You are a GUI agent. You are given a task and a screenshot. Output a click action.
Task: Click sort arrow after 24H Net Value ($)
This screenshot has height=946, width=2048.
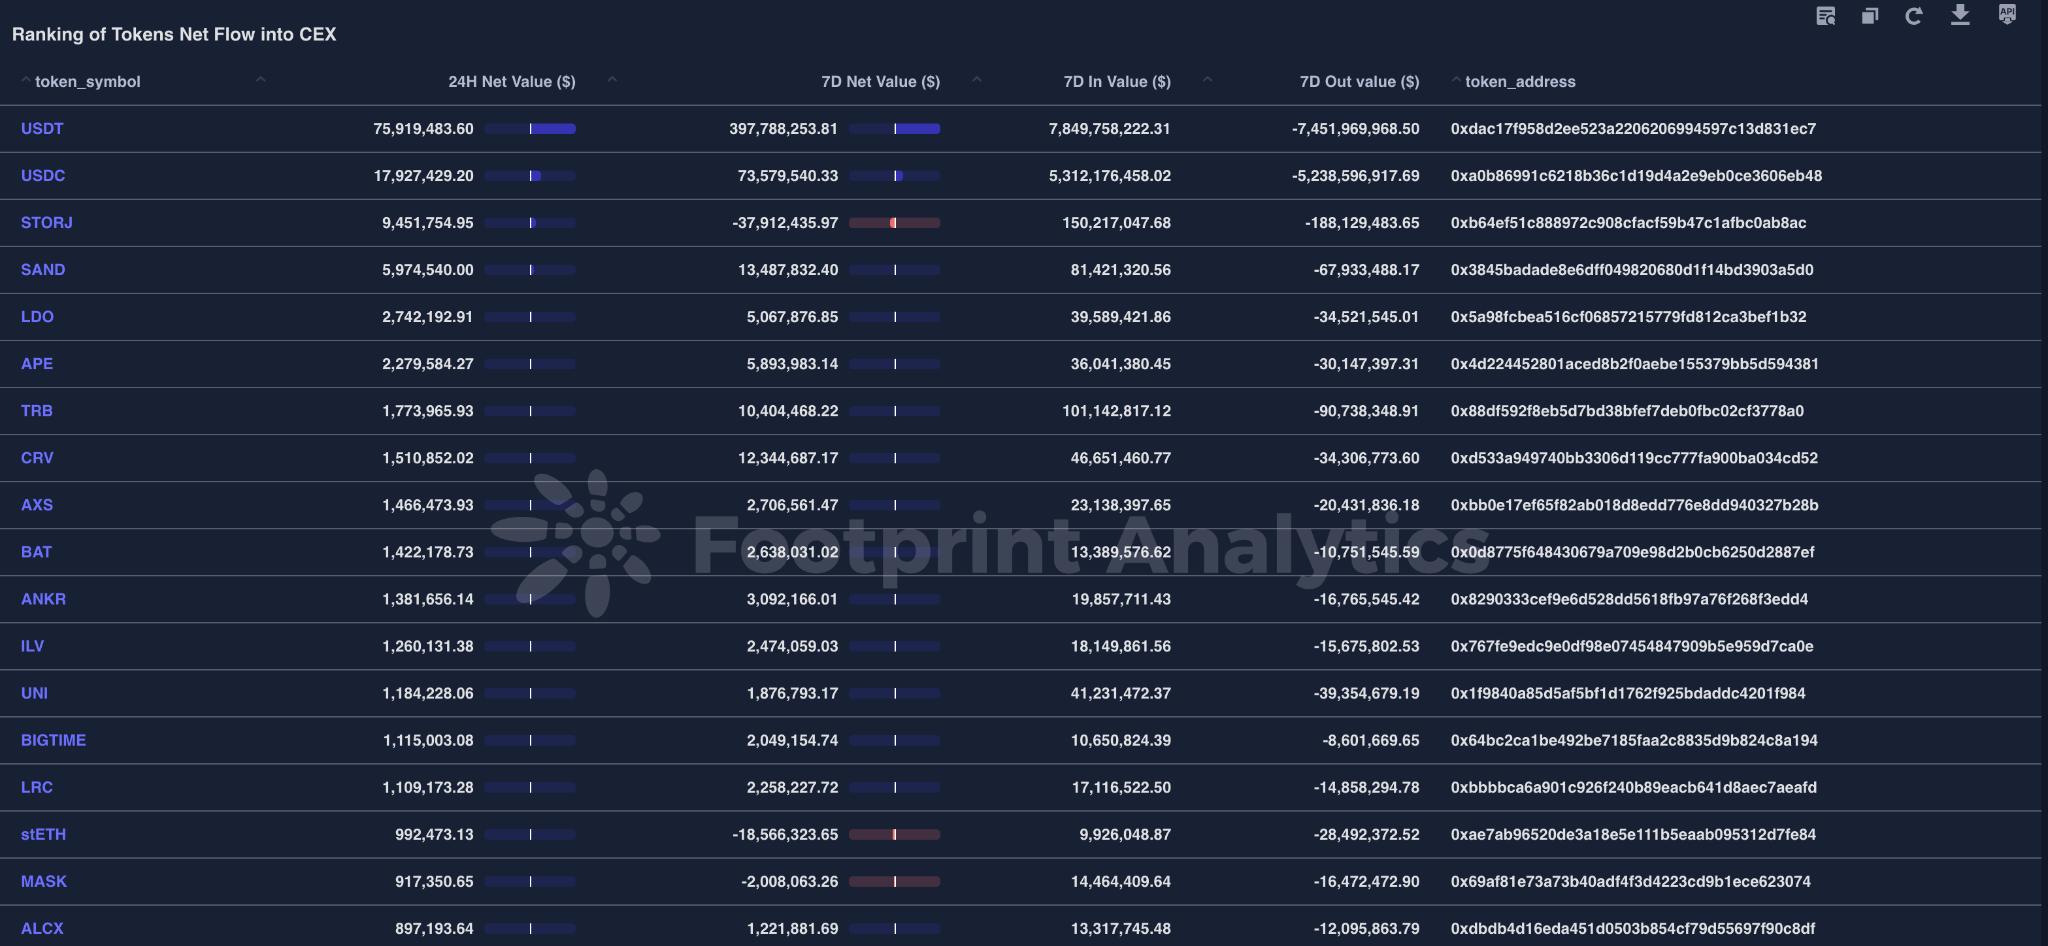pyautogui.click(x=612, y=81)
